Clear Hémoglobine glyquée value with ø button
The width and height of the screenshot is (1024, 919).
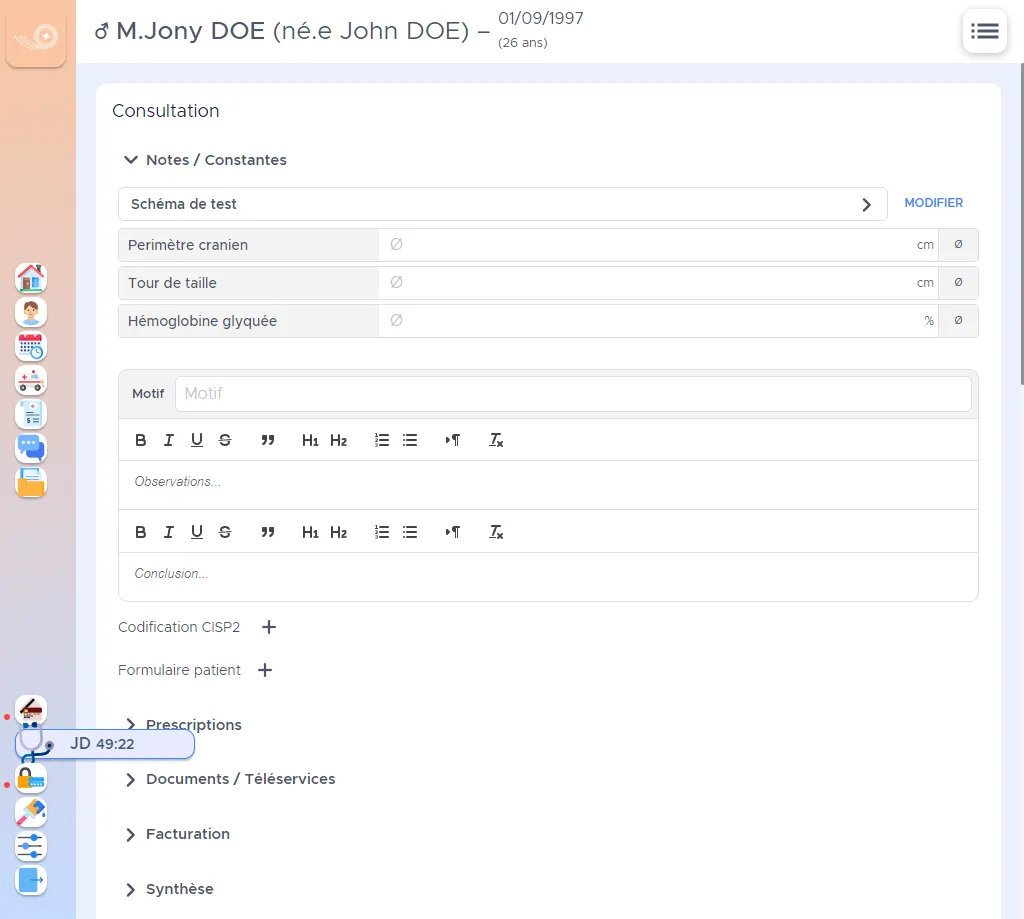958,321
